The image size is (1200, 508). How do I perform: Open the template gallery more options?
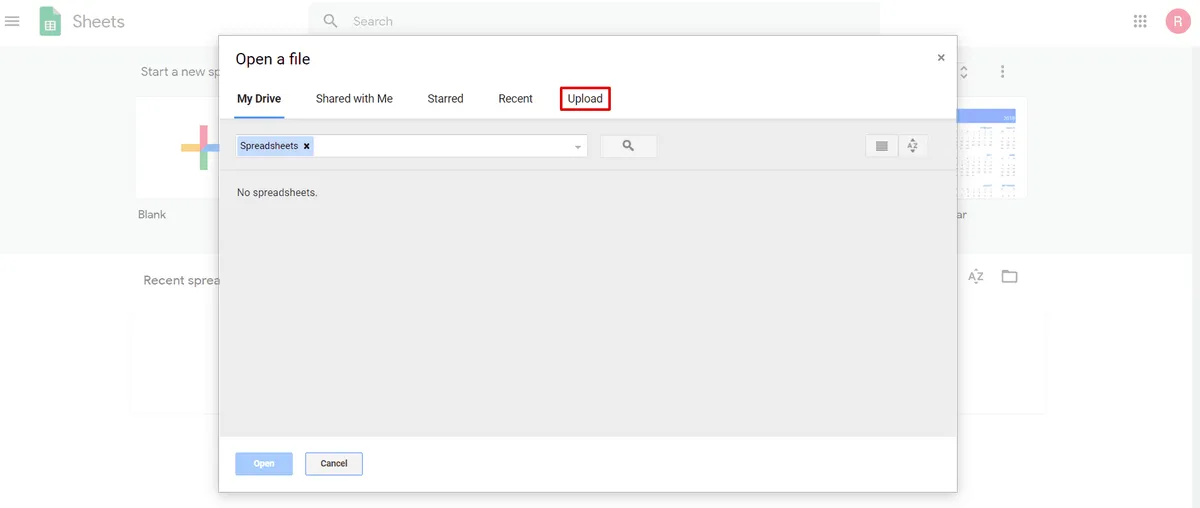(x=1002, y=72)
